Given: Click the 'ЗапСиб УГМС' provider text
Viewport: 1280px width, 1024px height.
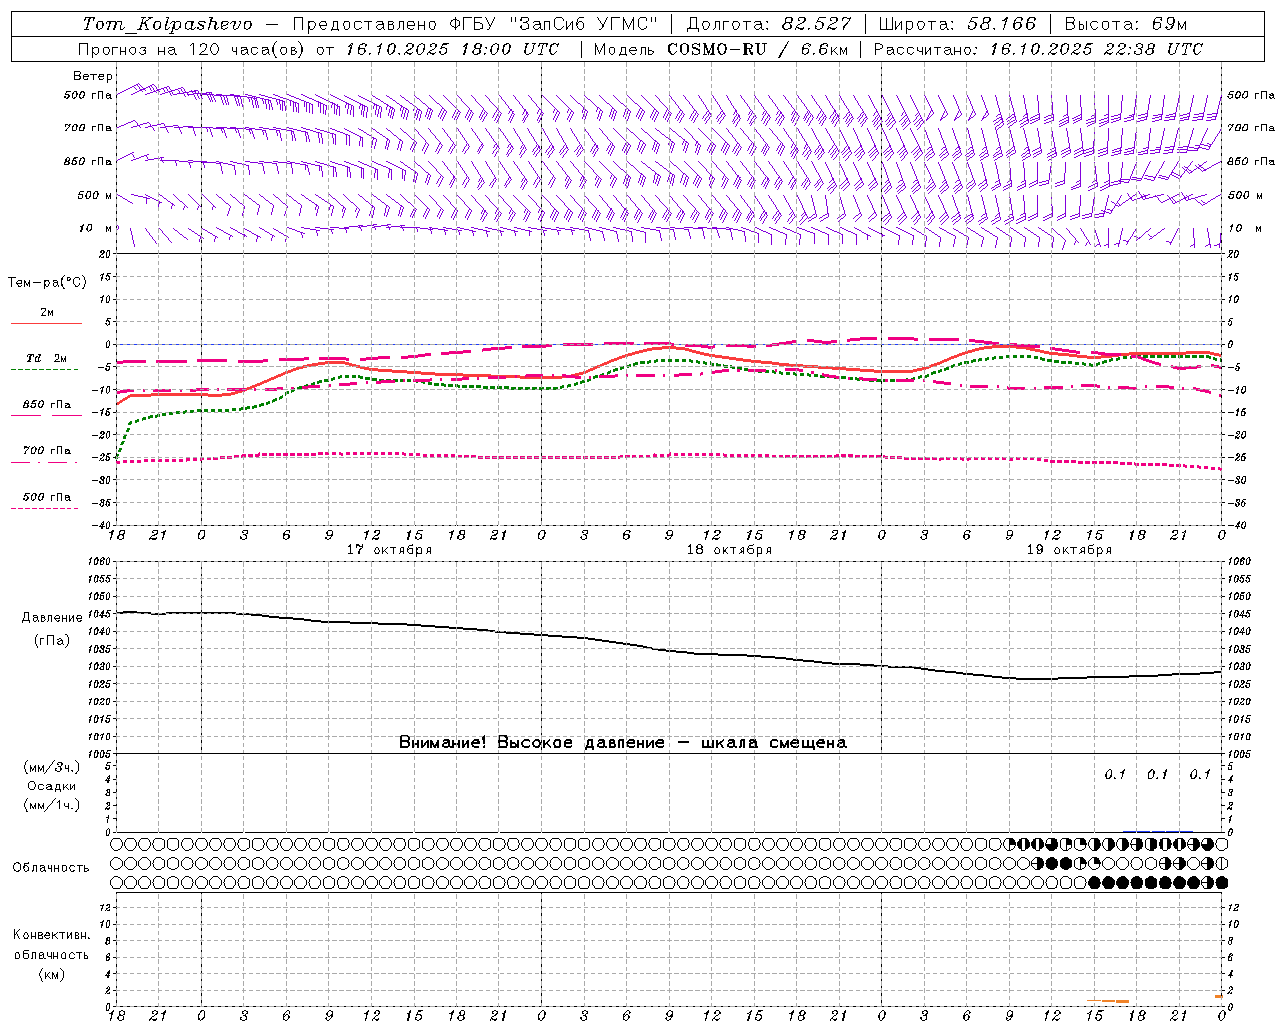Looking at the screenshot, I should (x=584, y=24).
